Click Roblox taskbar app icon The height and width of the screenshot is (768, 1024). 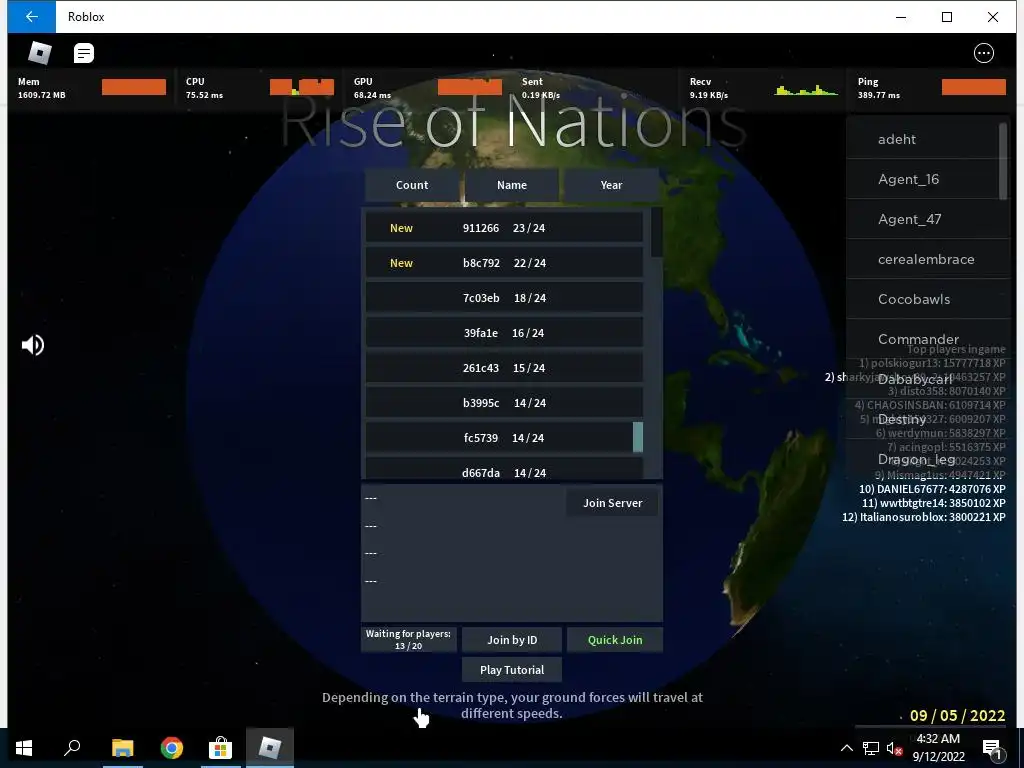point(270,748)
